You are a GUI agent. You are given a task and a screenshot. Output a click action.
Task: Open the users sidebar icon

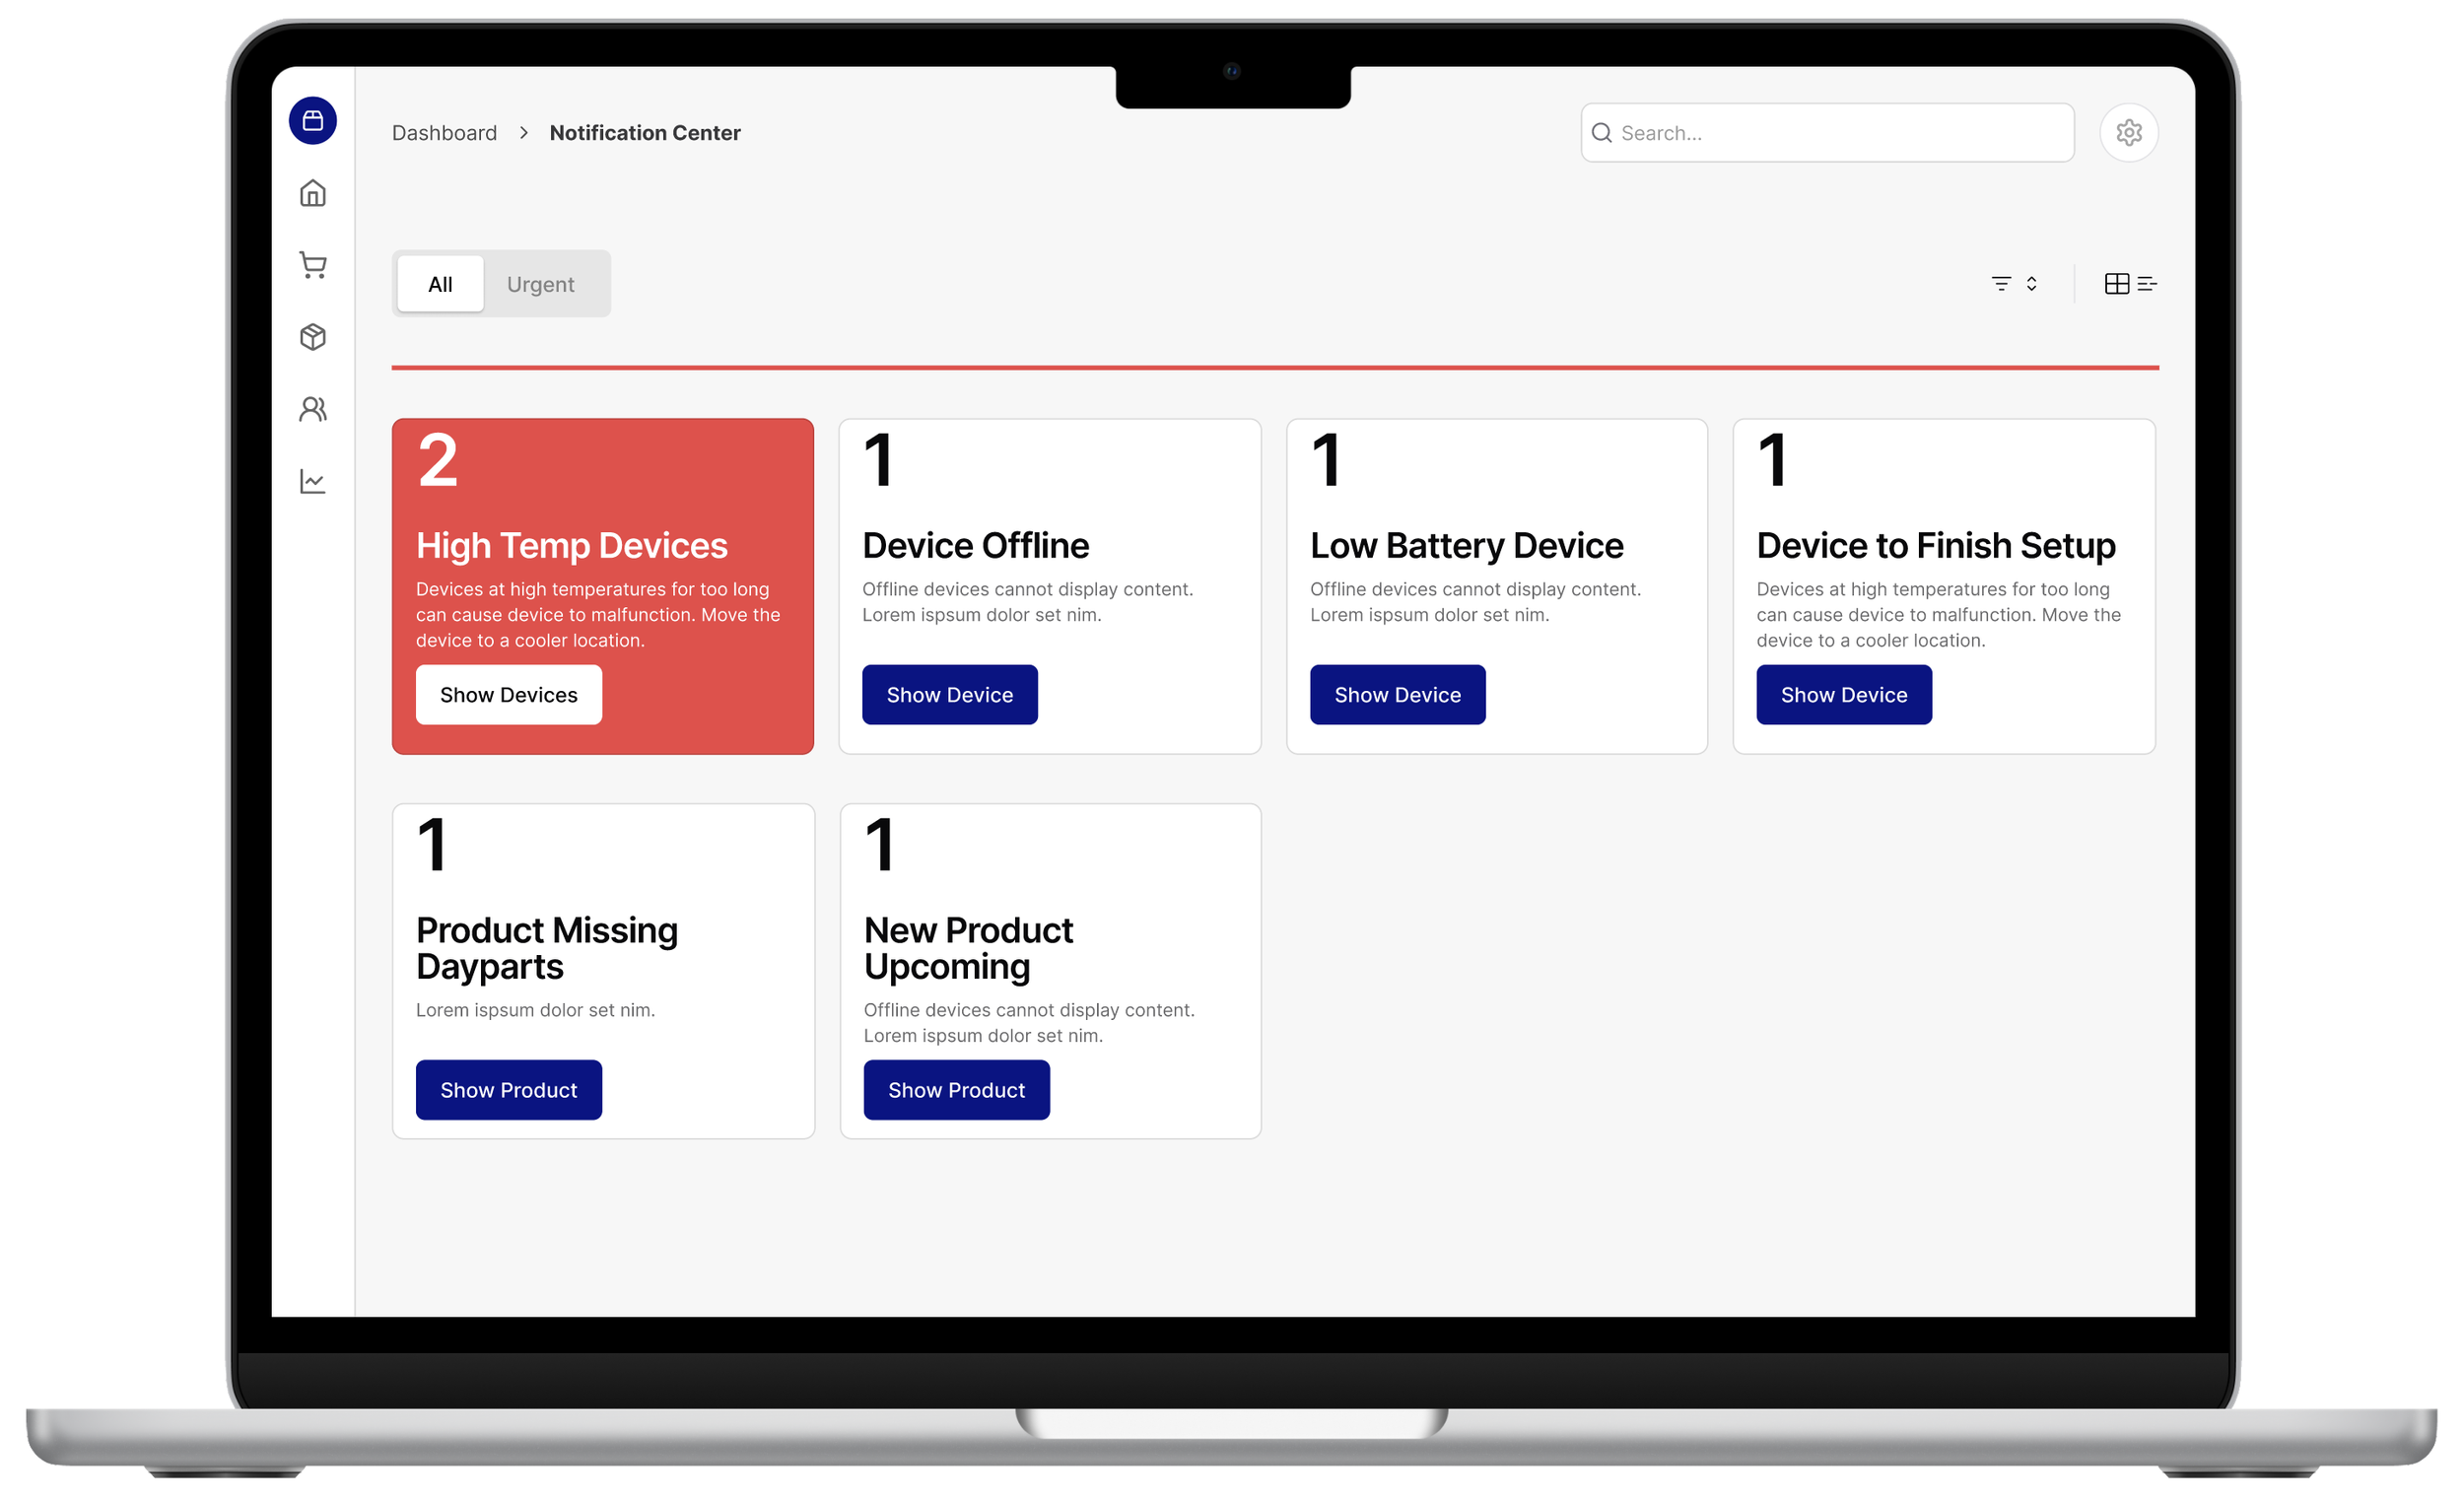[313, 409]
